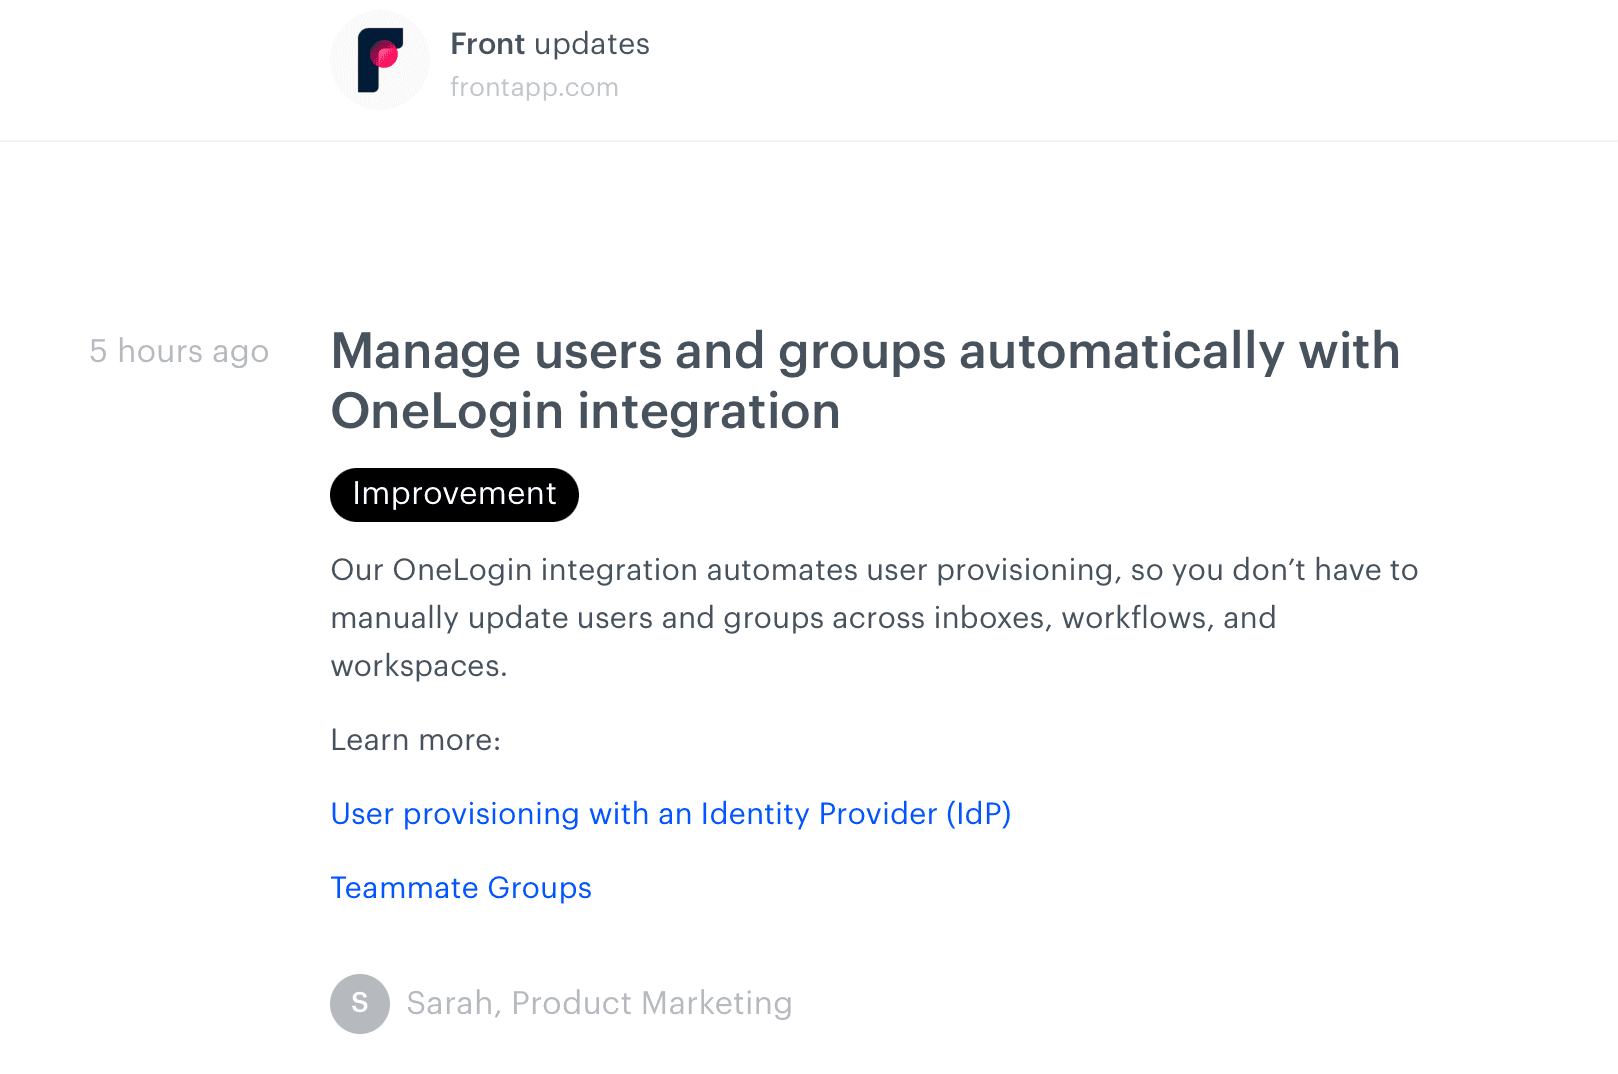Click Product Marketing in the author line
Viewport: 1618px width, 1074px height.
click(652, 1003)
